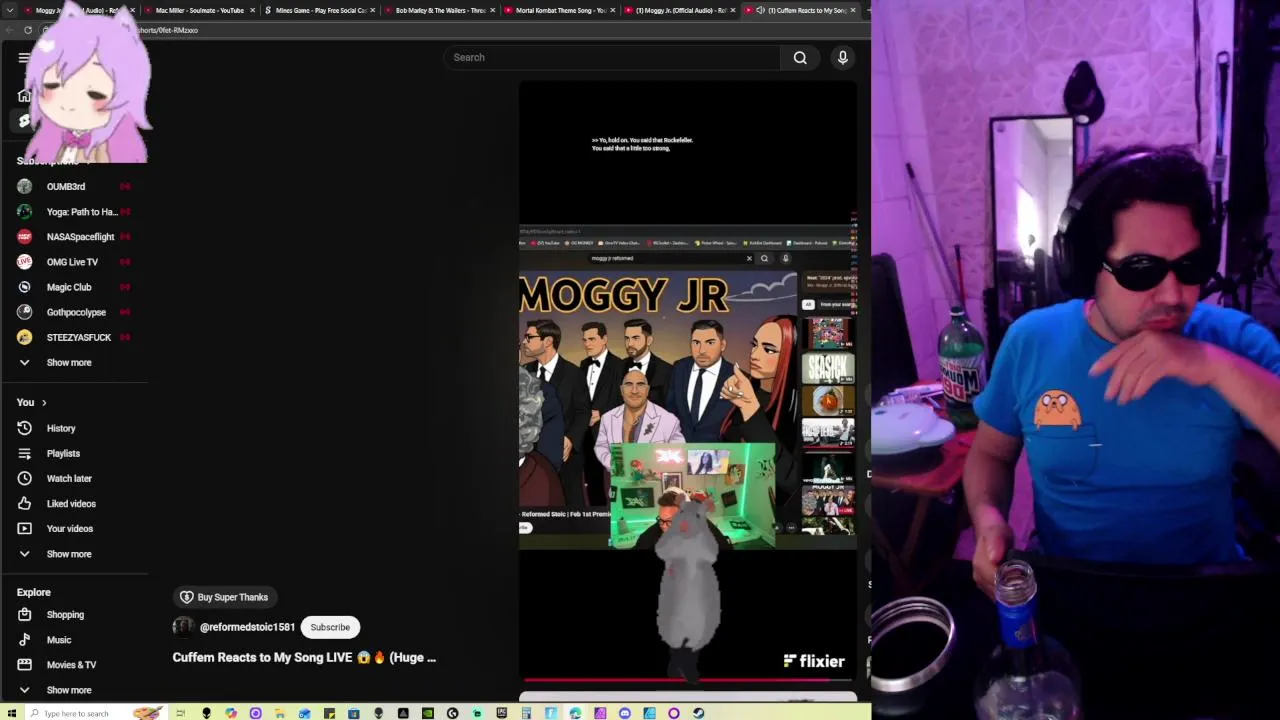Open Microsoft Store from the taskbar
Image resolution: width=1280 pixels, height=720 pixels.
point(353,713)
